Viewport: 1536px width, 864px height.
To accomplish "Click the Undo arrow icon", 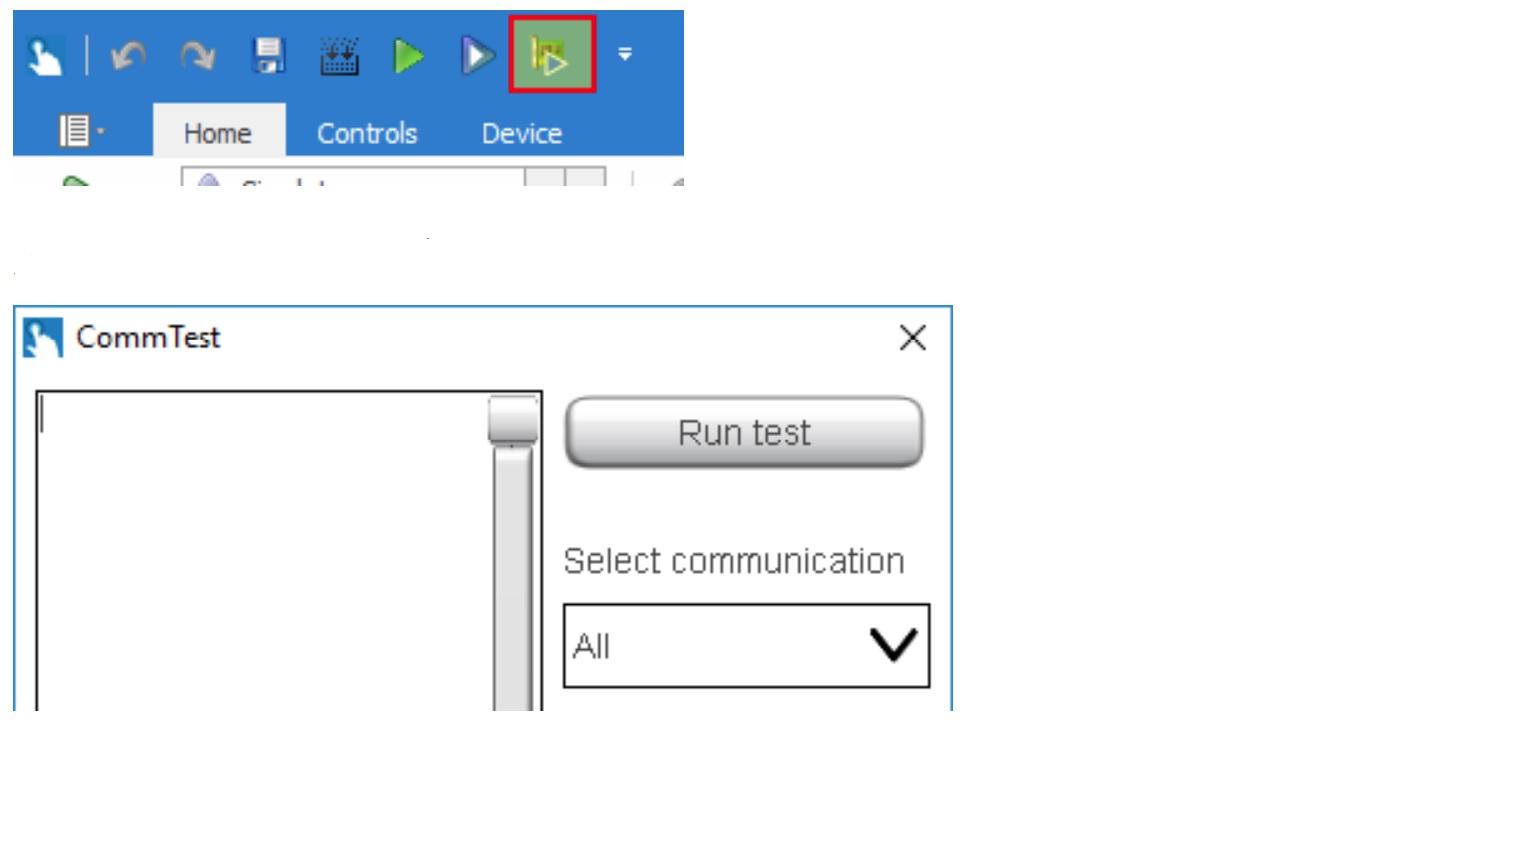I will (128, 56).
